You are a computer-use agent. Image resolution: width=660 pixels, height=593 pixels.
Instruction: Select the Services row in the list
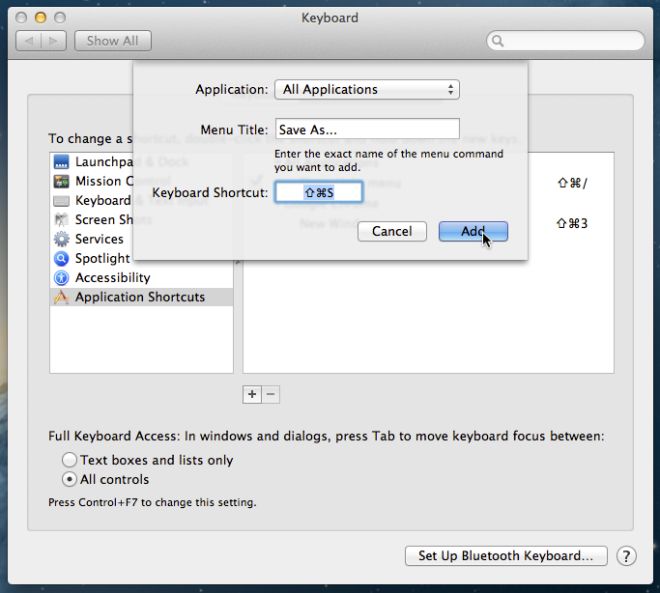click(x=141, y=239)
